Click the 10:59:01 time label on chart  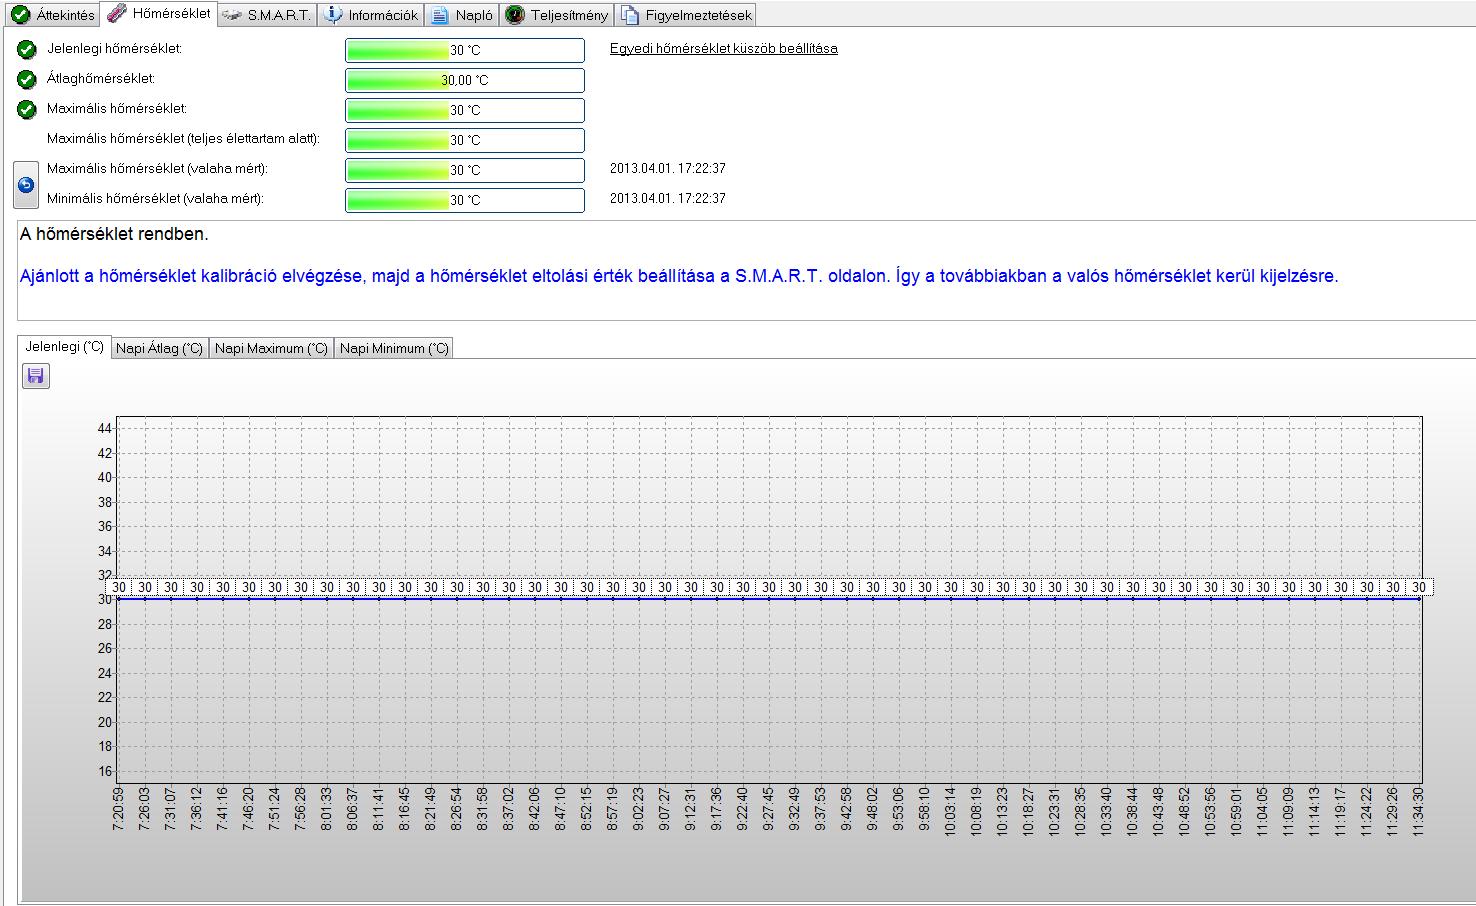click(x=1236, y=812)
